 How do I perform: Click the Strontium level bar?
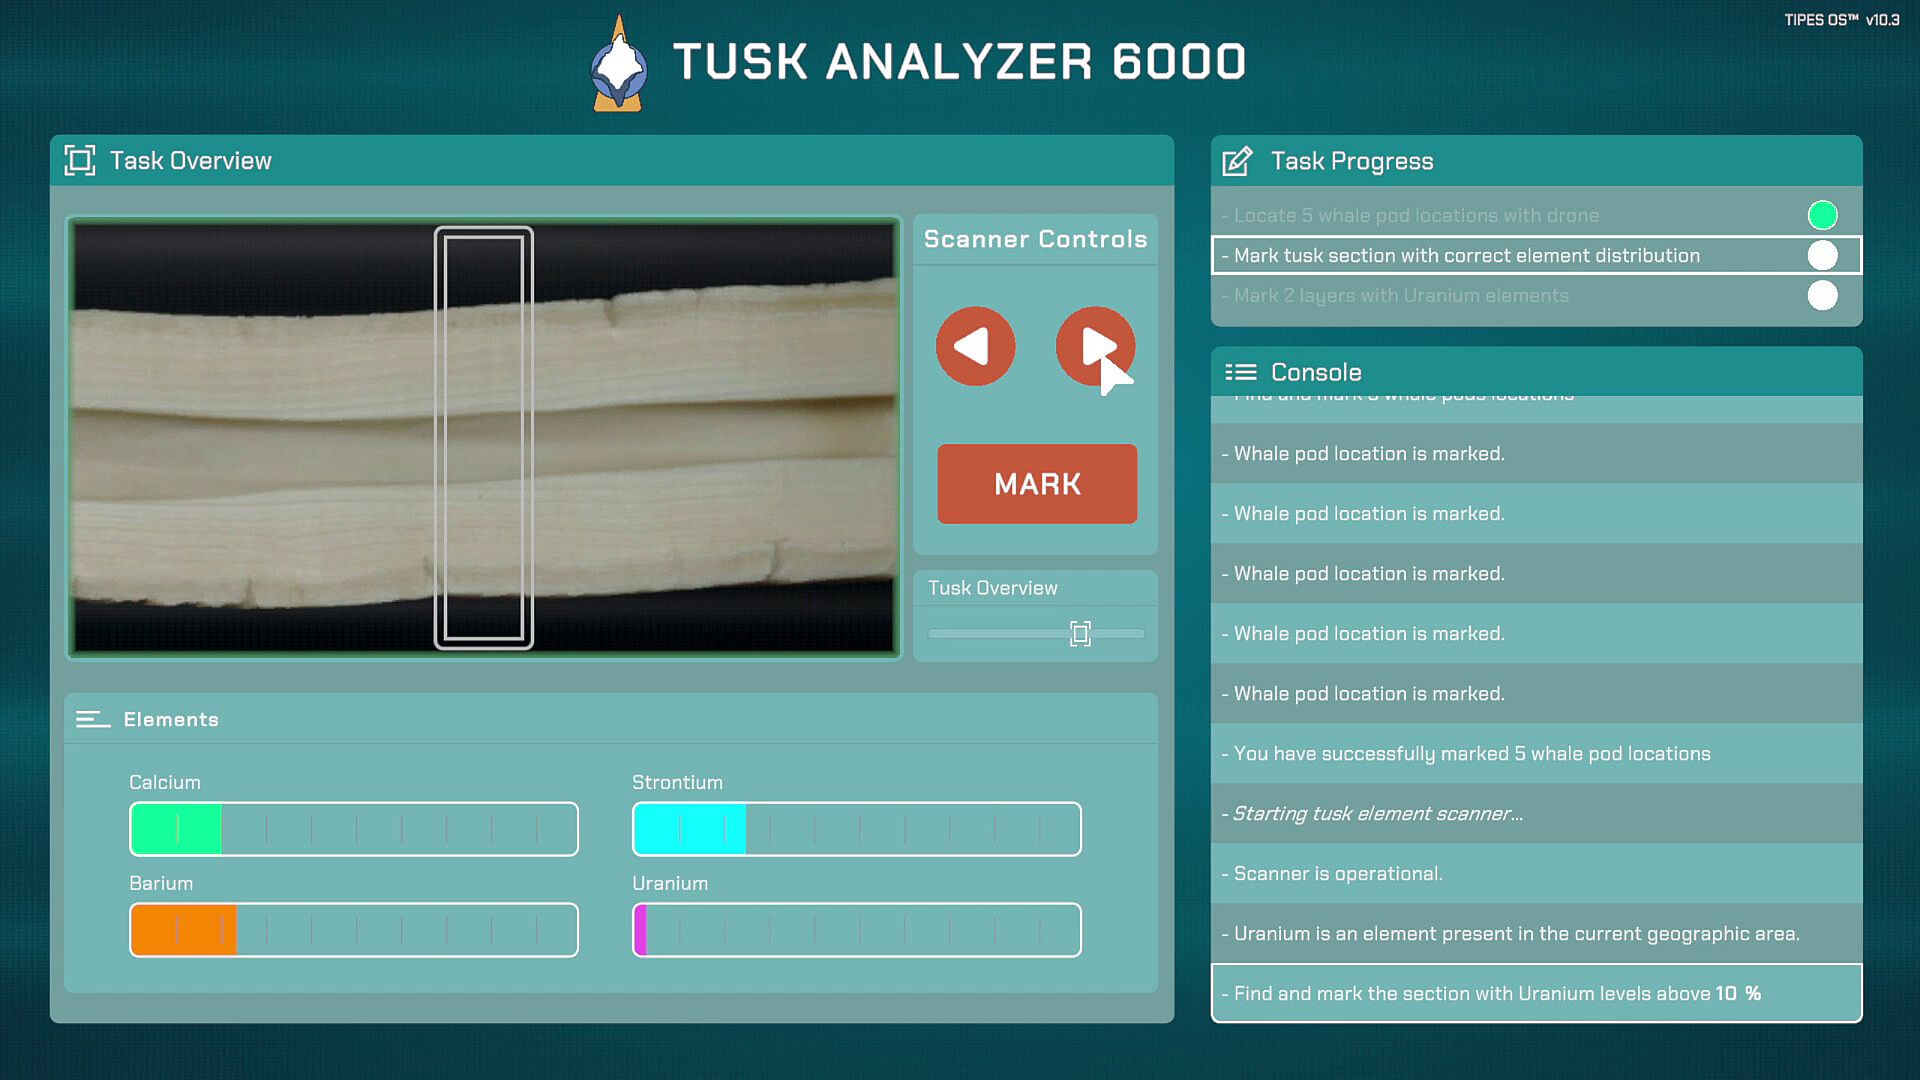[856, 829]
